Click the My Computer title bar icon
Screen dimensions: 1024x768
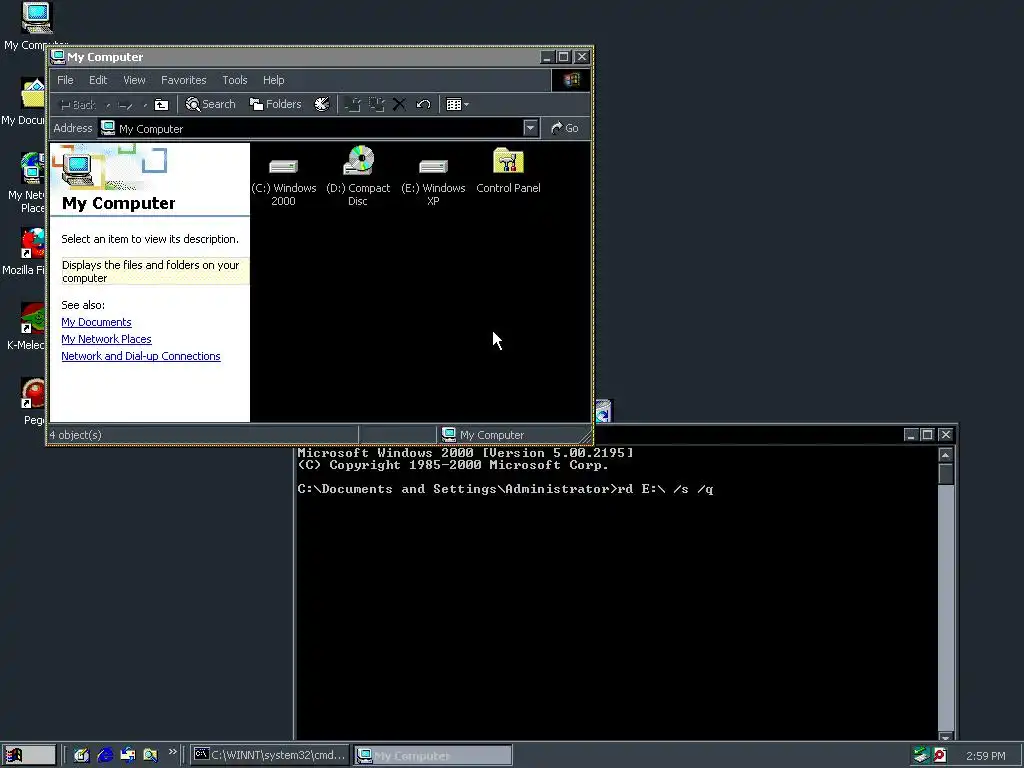[58, 57]
